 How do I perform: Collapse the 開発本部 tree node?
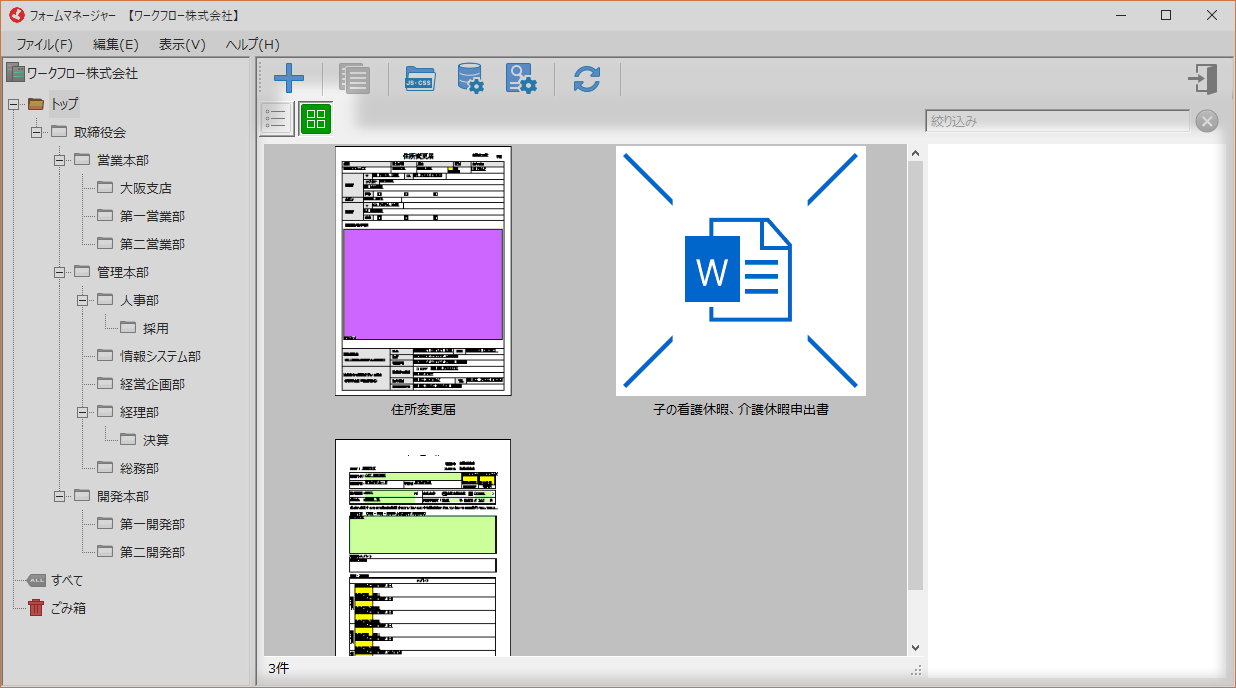click(60, 496)
